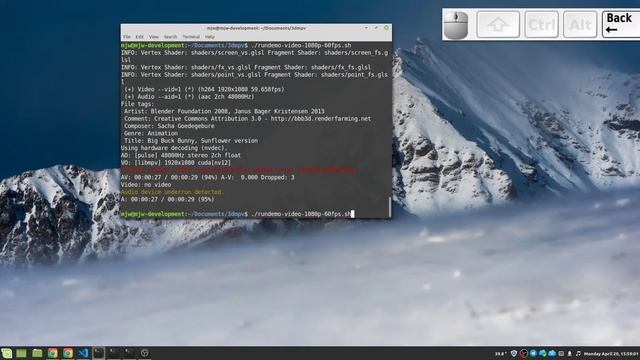
Task: Click the 'VO: [libmpv] 1920x1080 cuda[nv12]' line
Action: [x=176, y=163]
